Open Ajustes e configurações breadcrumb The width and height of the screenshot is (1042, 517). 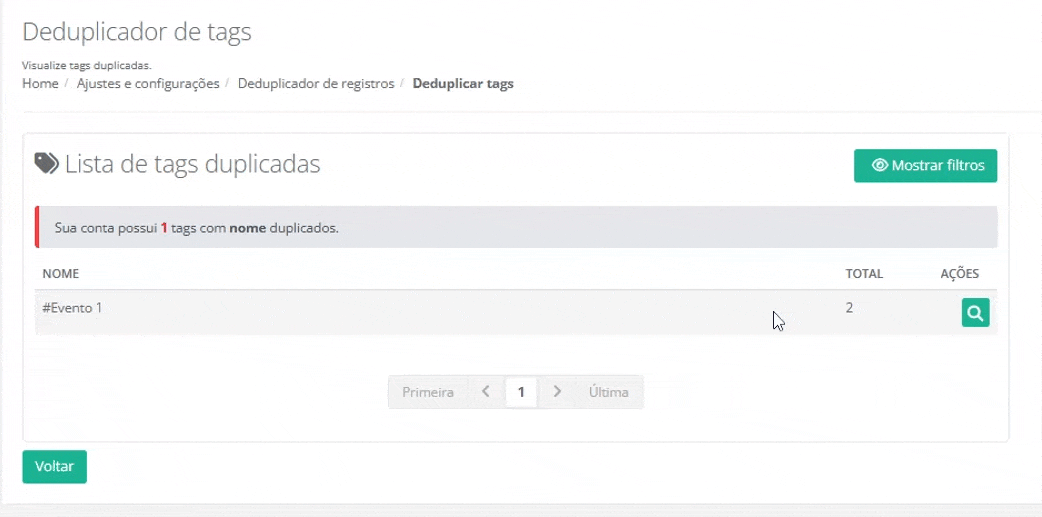(148, 84)
